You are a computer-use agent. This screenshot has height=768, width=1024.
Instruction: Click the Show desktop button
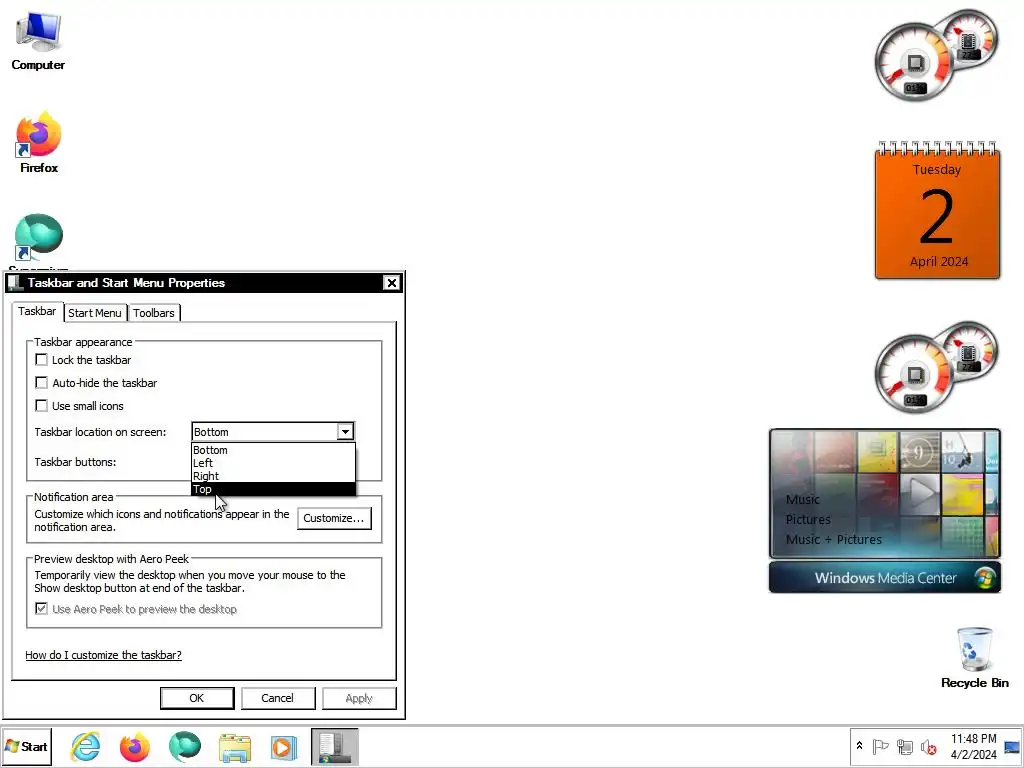1012,746
